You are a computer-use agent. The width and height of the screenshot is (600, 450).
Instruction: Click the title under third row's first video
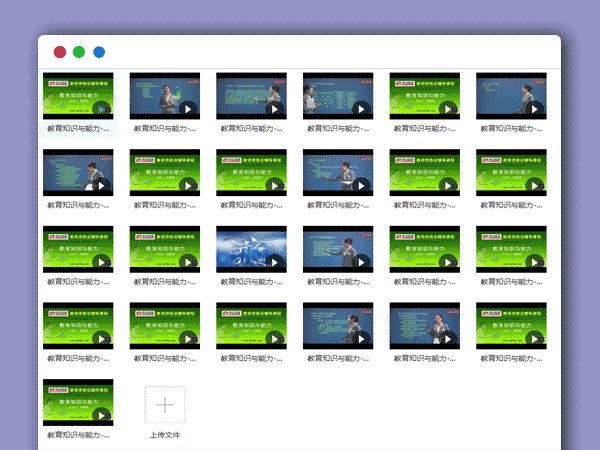pyautogui.click(x=78, y=283)
